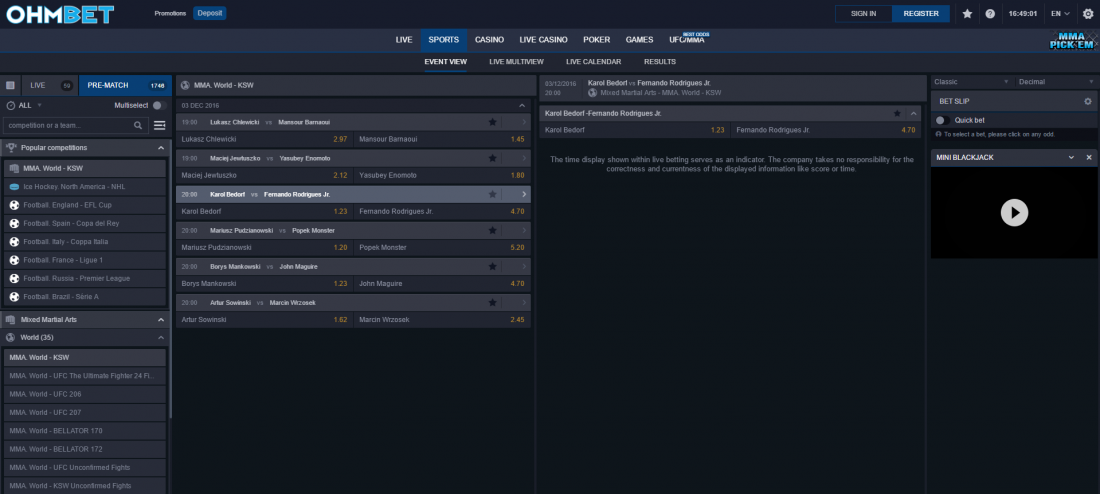This screenshot has width=1100, height=494.
Task: Select MMA World - UFC 206
Action: coord(85,394)
